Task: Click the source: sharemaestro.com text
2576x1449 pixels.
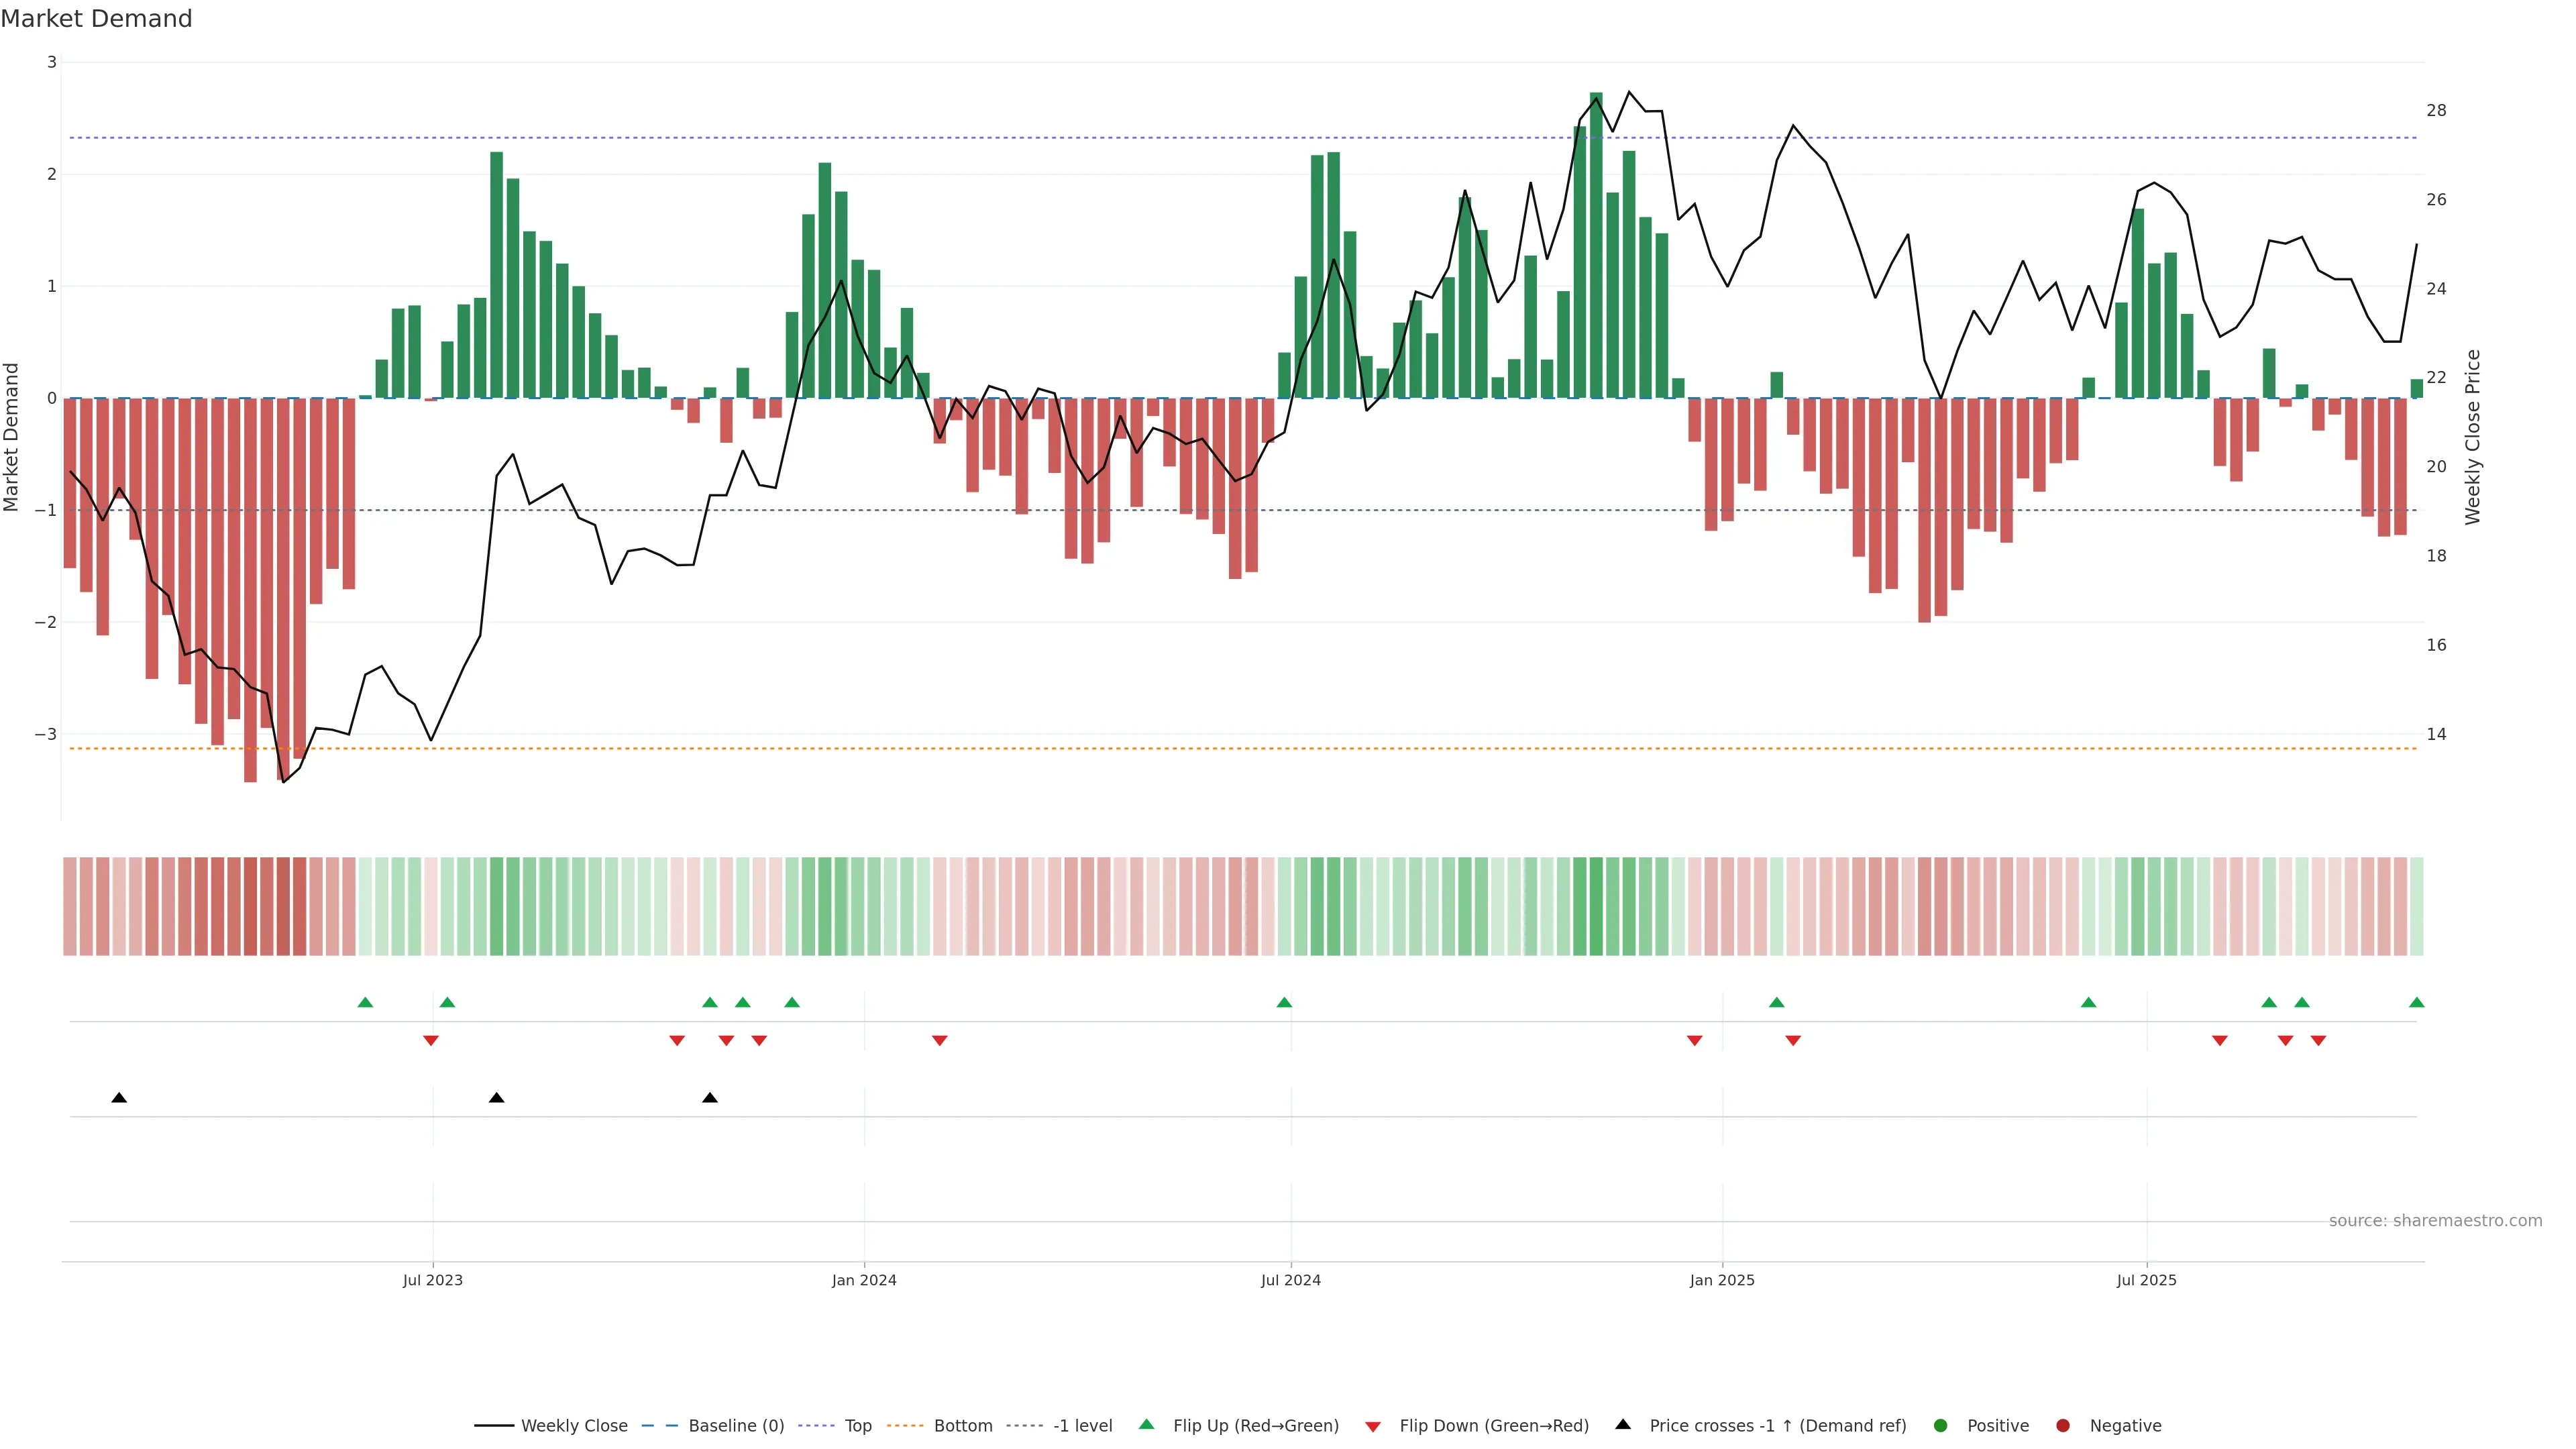Action: [x=2435, y=1221]
